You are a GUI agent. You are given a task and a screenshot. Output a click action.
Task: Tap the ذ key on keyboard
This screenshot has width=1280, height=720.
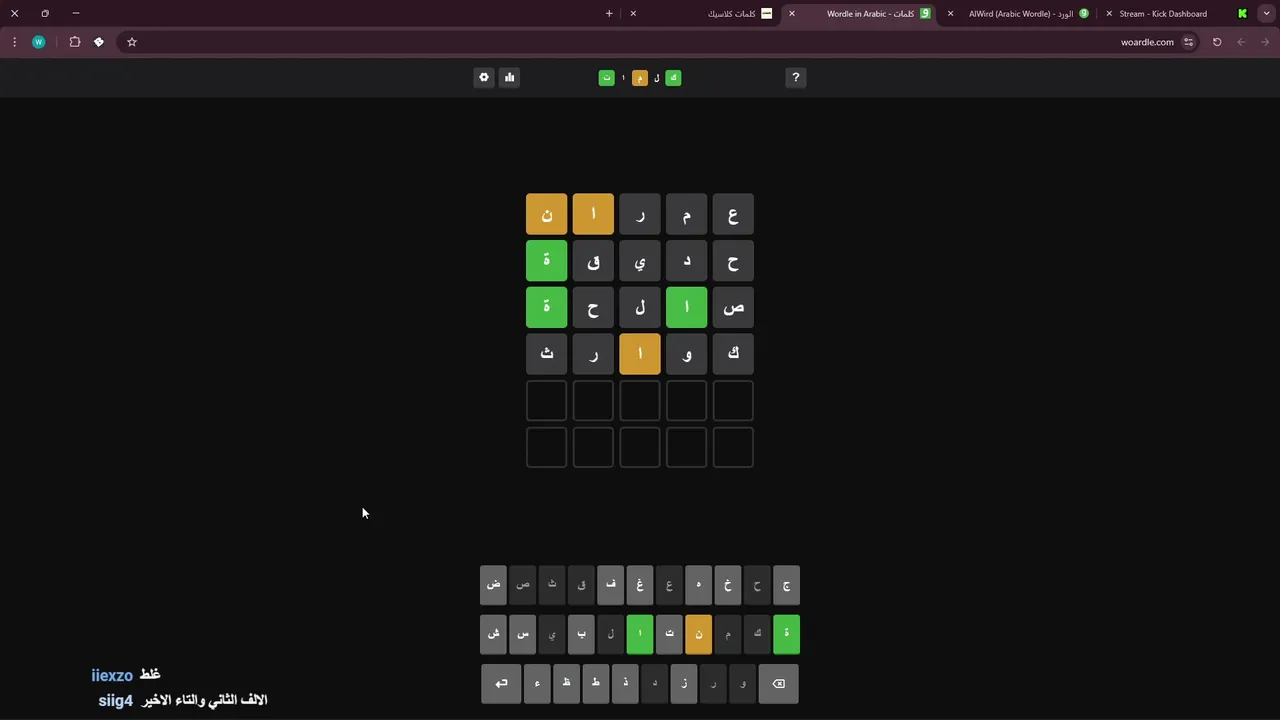(x=625, y=684)
